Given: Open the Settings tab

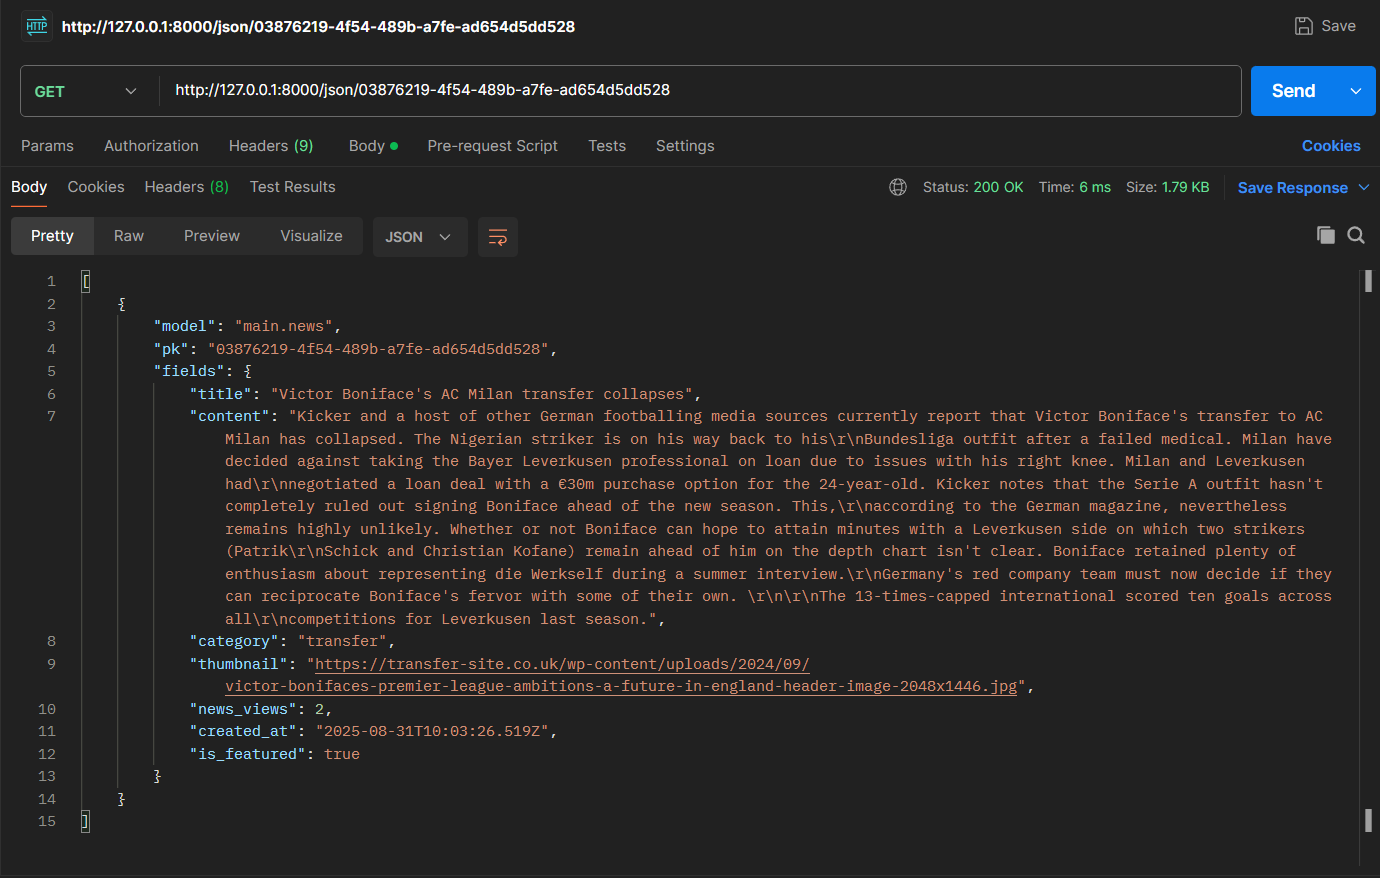Looking at the screenshot, I should point(685,146).
